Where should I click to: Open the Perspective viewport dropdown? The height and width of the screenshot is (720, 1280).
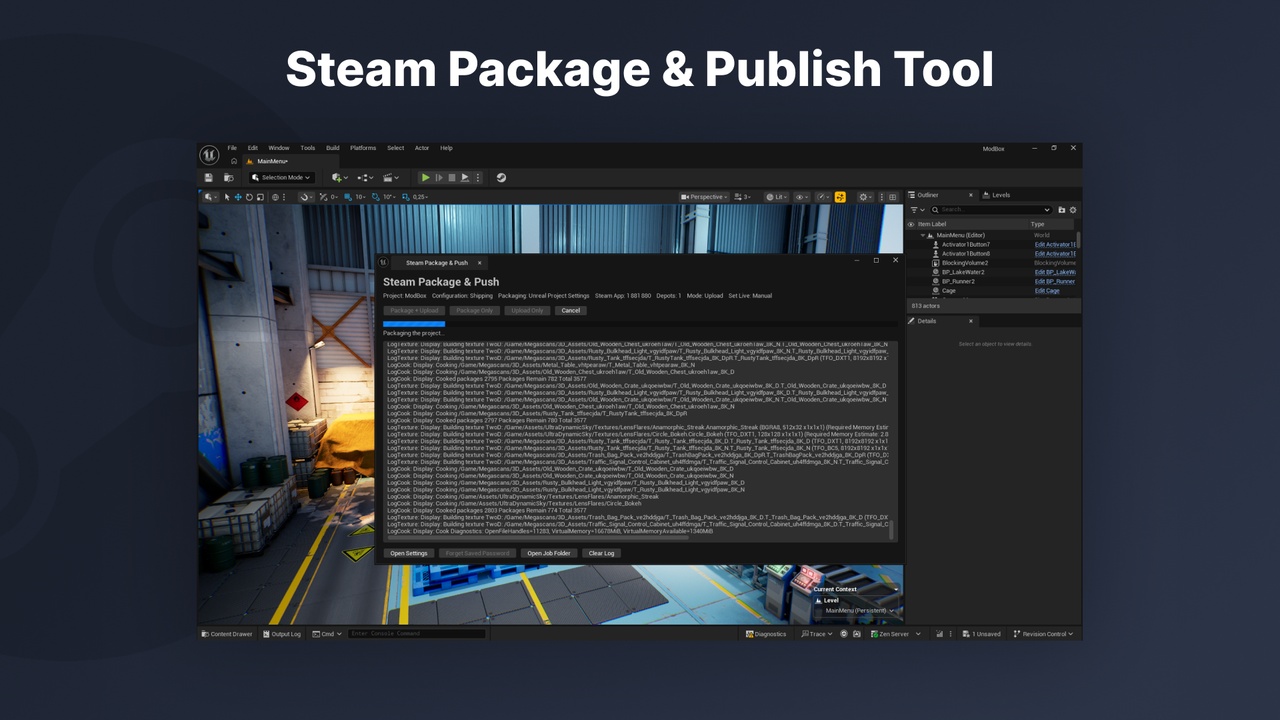tap(704, 197)
